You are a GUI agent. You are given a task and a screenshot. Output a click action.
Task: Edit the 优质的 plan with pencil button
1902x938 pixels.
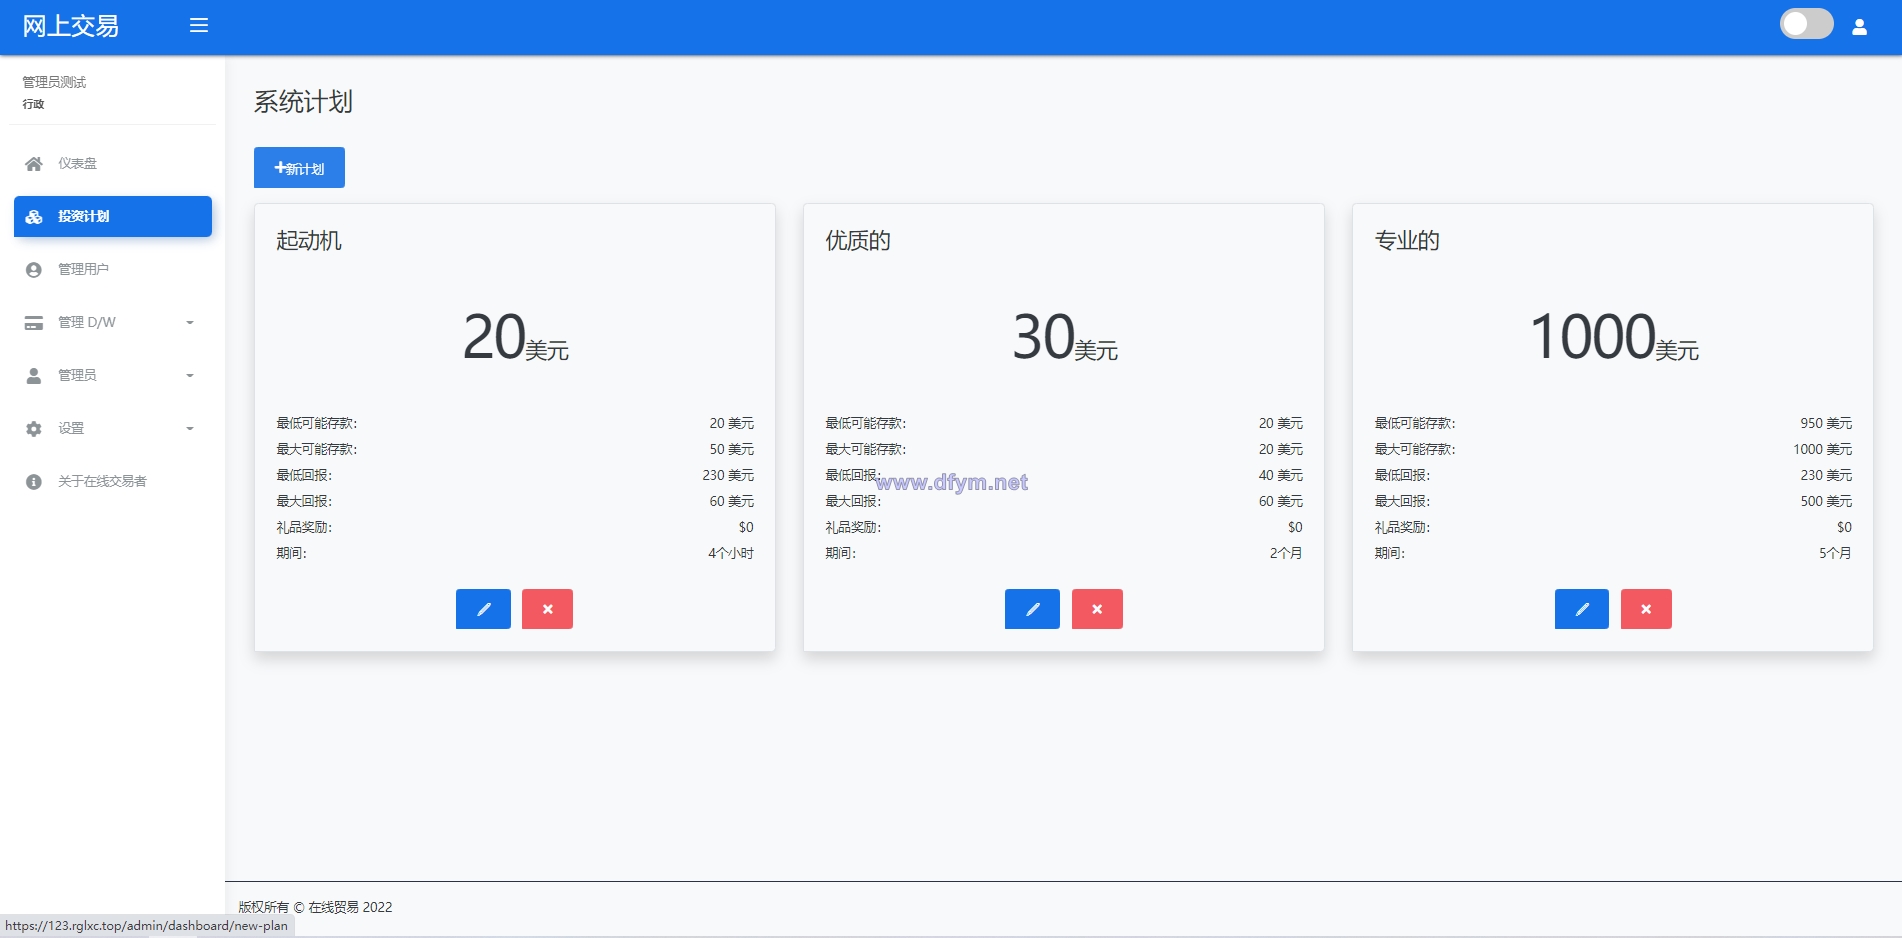[x=1032, y=609]
